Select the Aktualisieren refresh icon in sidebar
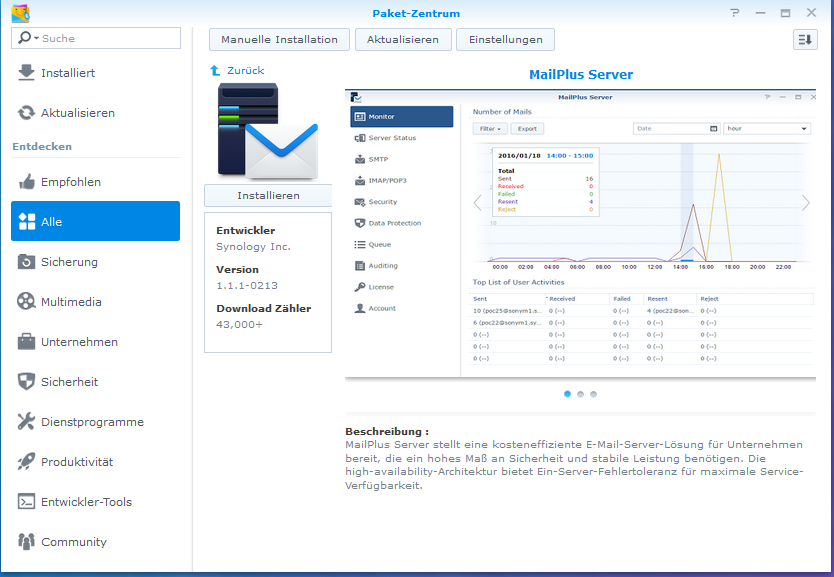The image size is (834, 577). 26,113
